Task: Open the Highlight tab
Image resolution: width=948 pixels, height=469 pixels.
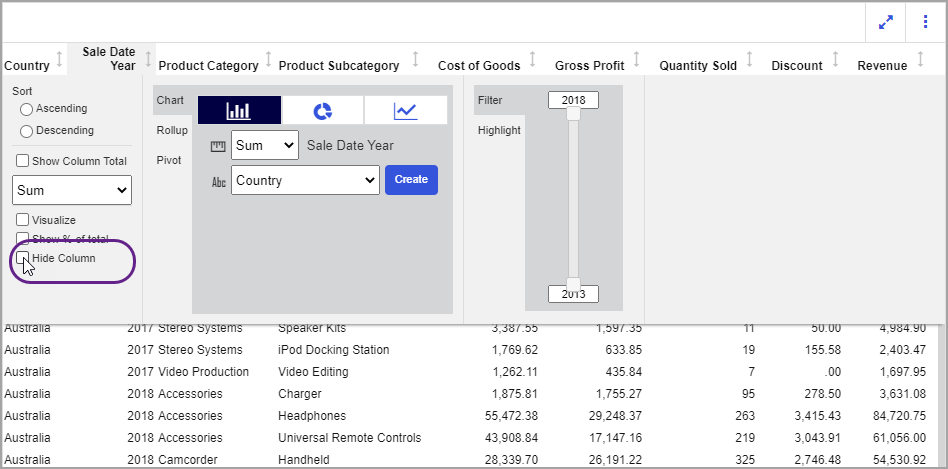Action: [x=499, y=131]
